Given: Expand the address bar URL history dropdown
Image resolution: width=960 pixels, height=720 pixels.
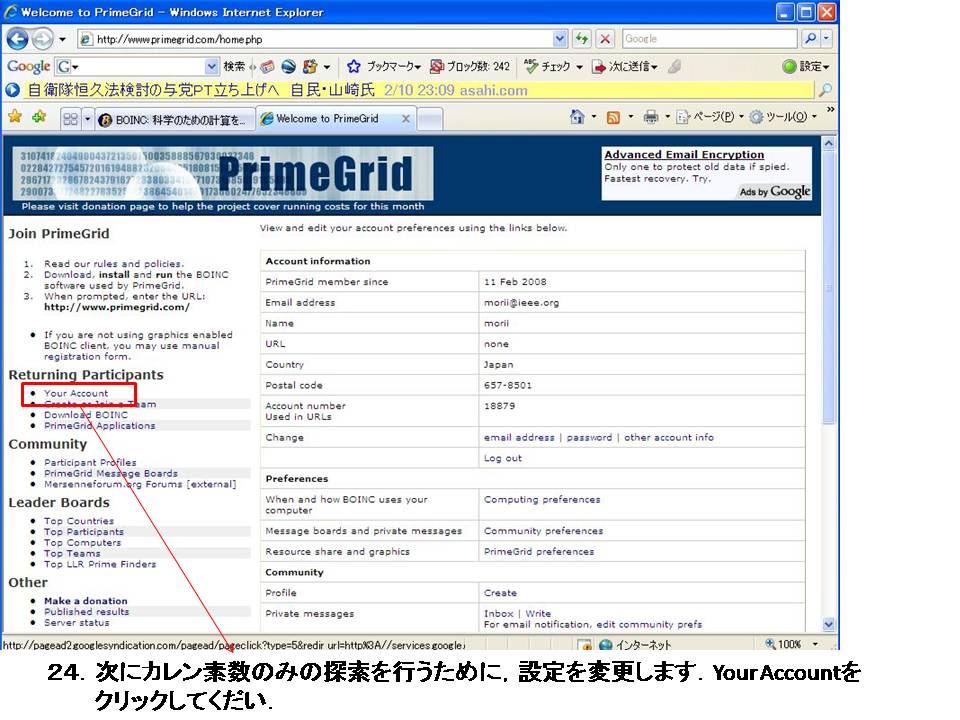Looking at the screenshot, I should pos(560,39).
